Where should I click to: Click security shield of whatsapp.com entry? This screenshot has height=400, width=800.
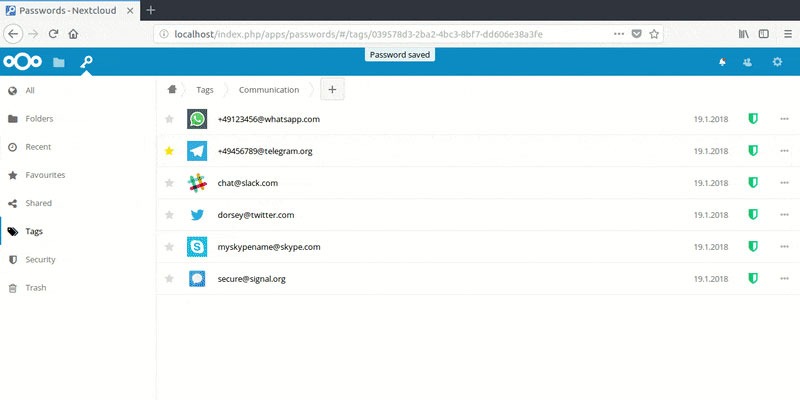pos(753,119)
